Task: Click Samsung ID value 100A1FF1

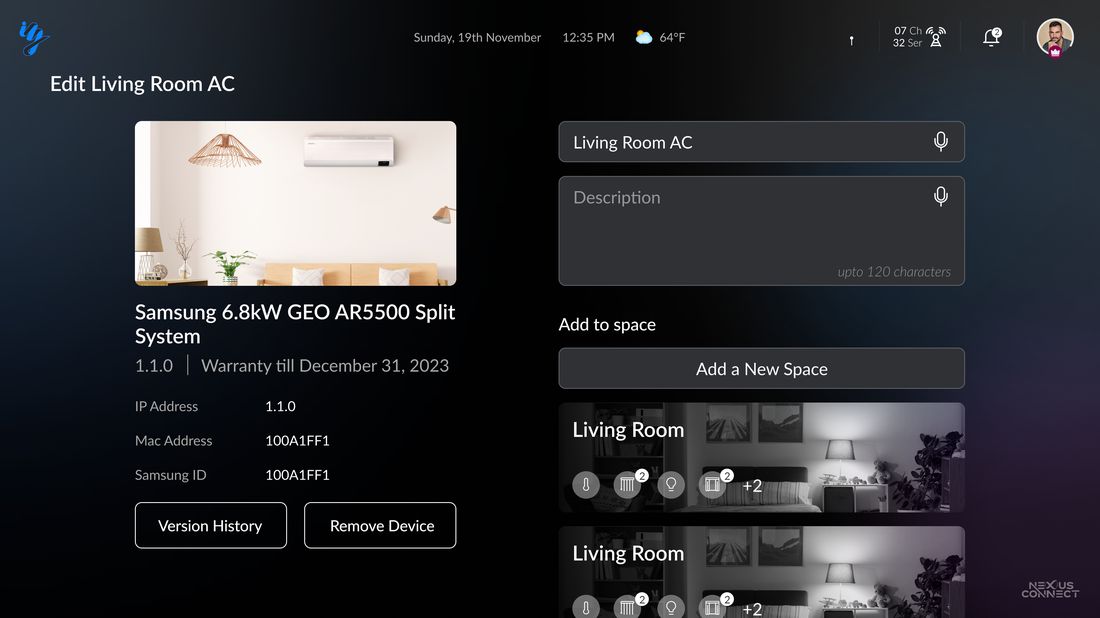Action: [x=297, y=475]
